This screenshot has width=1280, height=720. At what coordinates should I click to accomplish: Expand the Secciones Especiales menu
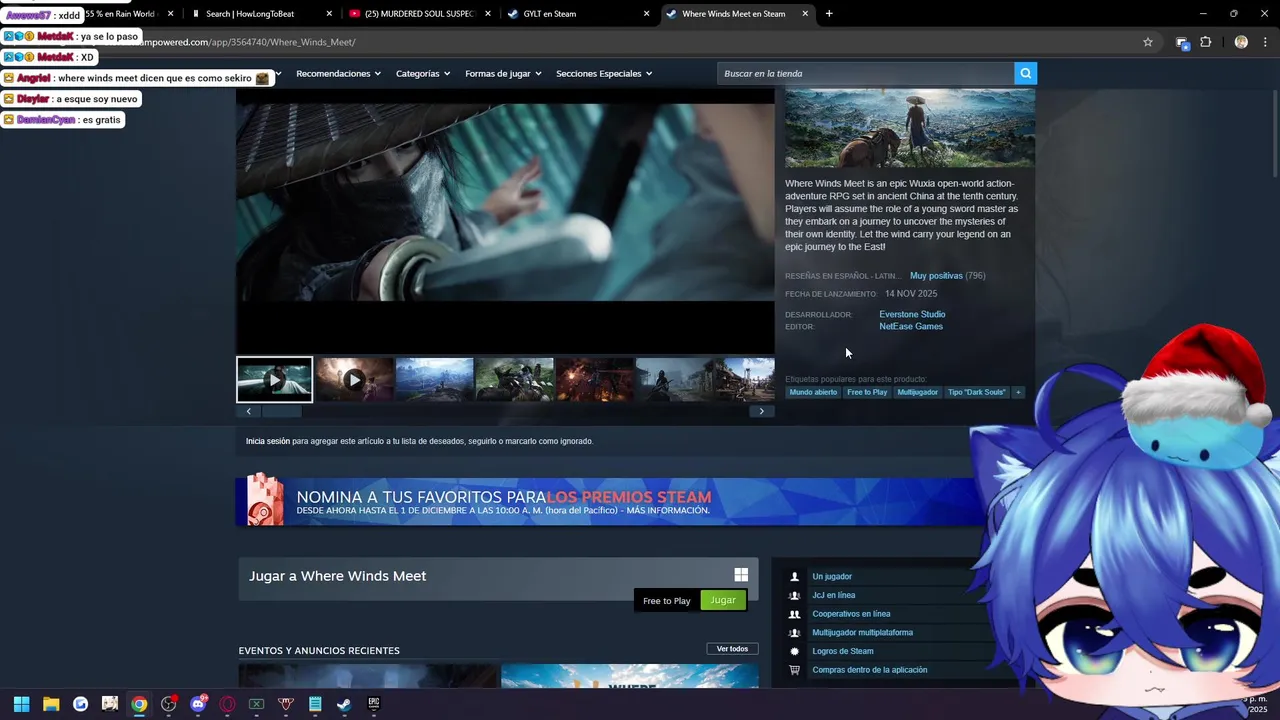604,73
